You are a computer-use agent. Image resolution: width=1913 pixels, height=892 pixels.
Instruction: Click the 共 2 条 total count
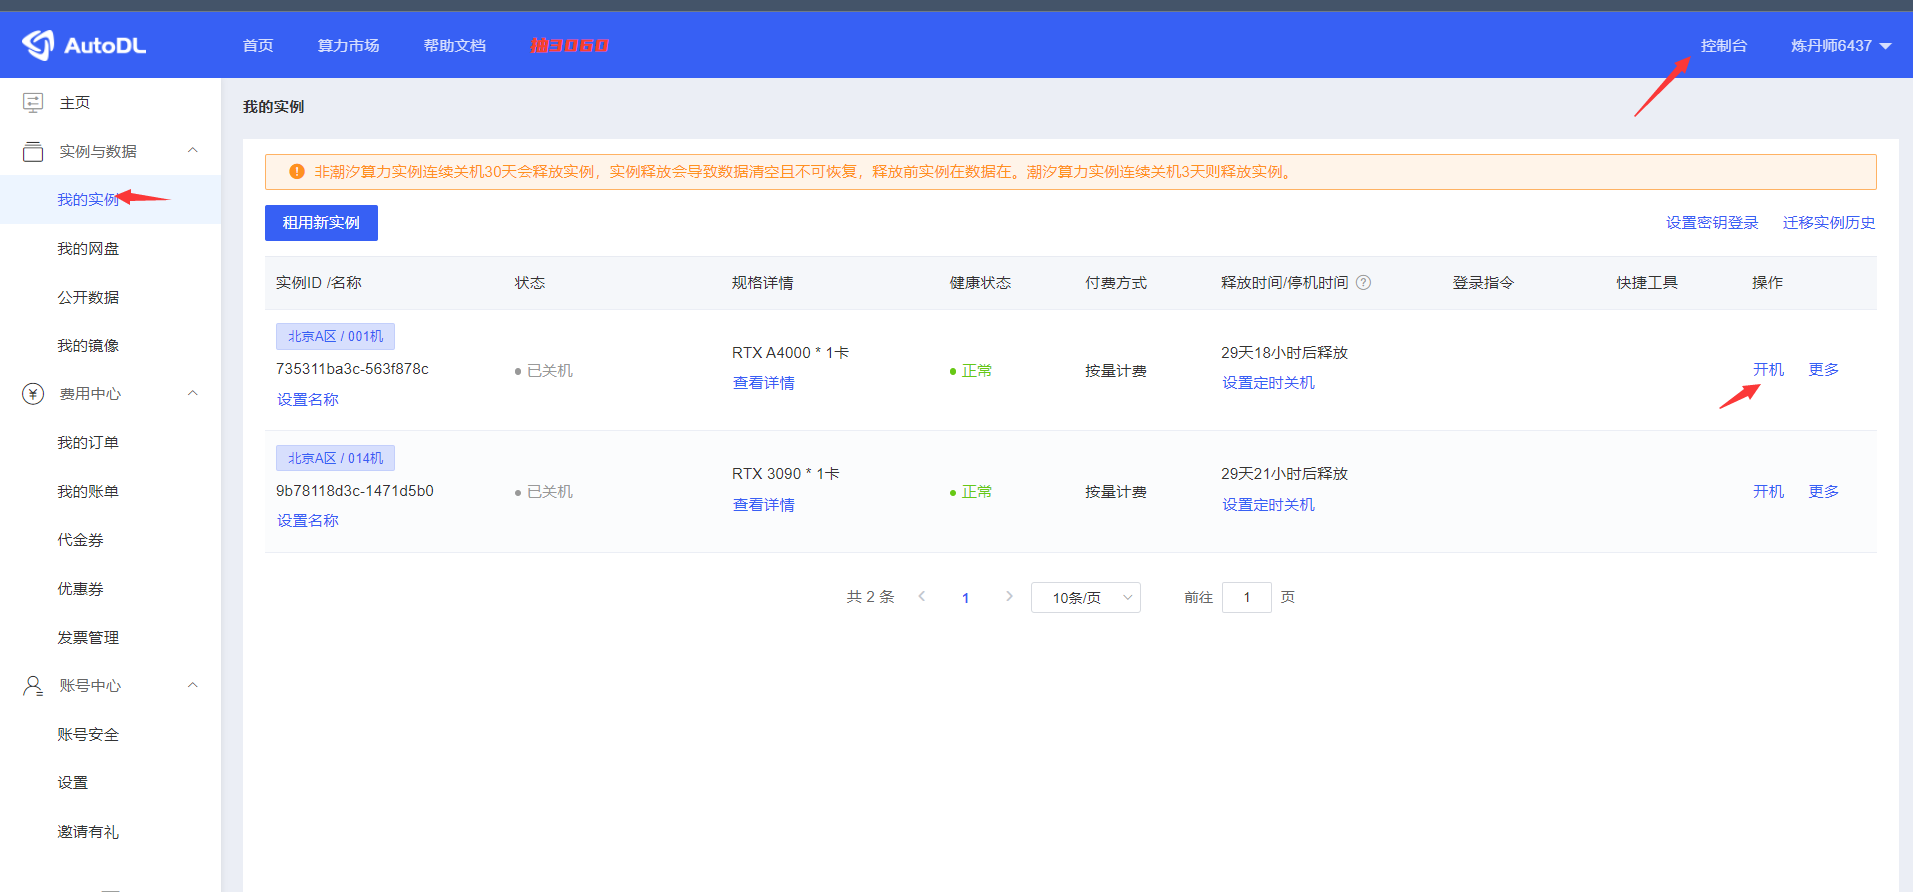point(870,597)
